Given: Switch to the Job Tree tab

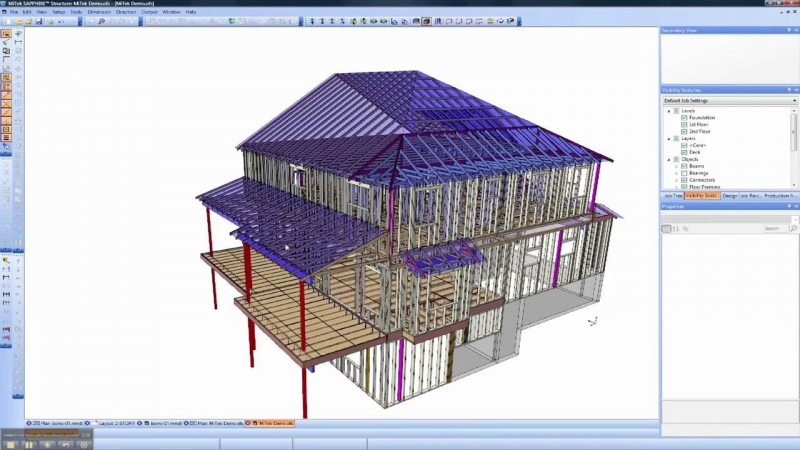Looking at the screenshot, I should pos(672,195).
